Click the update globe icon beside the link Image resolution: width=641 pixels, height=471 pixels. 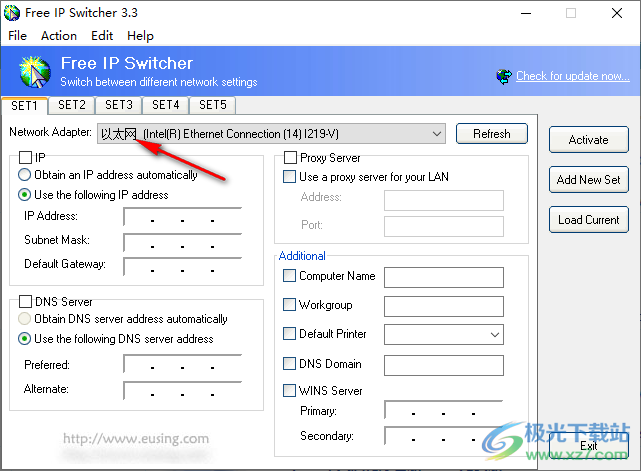504,76
